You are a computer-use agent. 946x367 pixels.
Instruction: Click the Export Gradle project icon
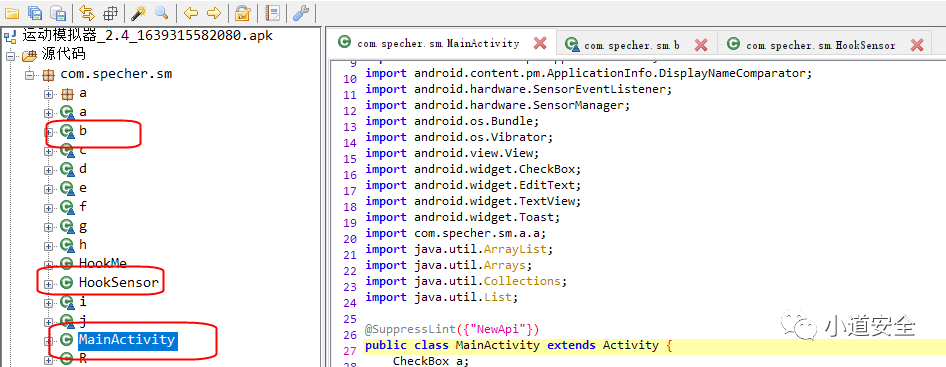58,12
